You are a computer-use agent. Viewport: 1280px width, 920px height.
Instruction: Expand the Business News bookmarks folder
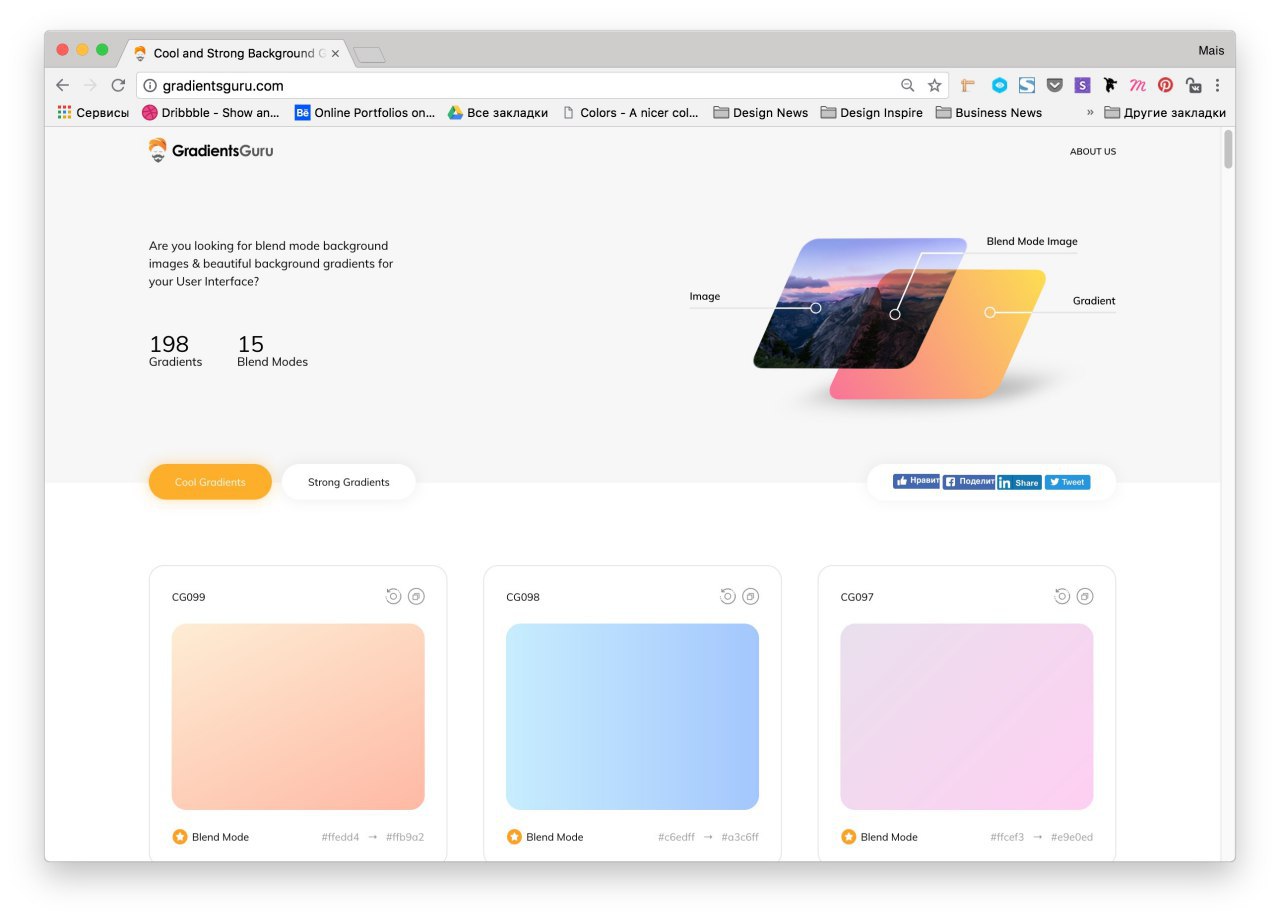point(989,113)
